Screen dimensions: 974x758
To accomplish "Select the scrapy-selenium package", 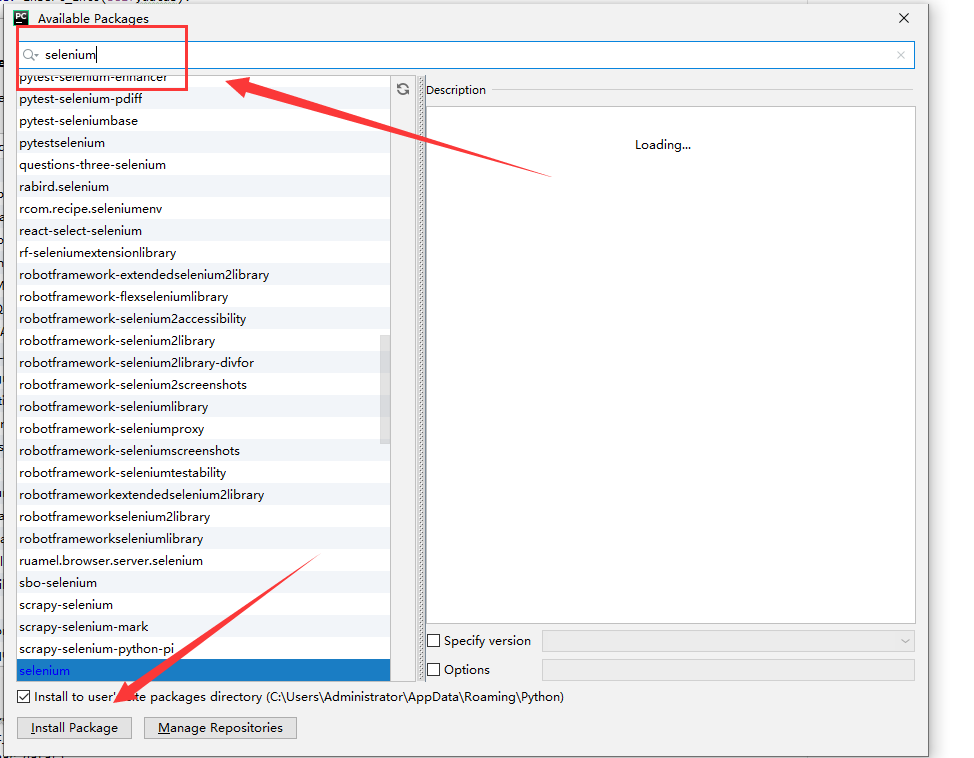I will 204,605.
